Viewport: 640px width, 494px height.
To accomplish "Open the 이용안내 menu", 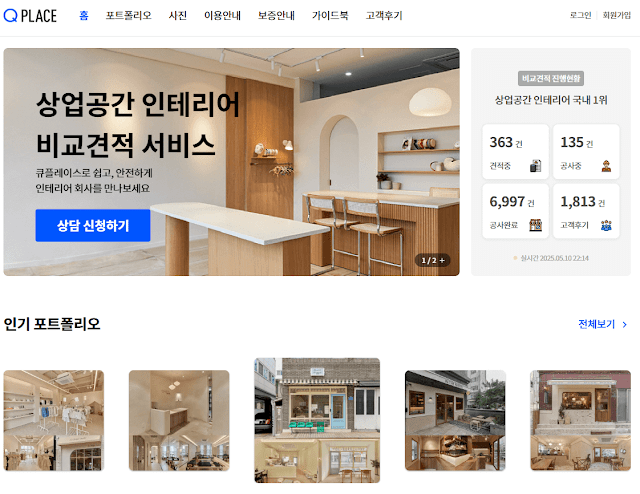I will pos(222,16).
